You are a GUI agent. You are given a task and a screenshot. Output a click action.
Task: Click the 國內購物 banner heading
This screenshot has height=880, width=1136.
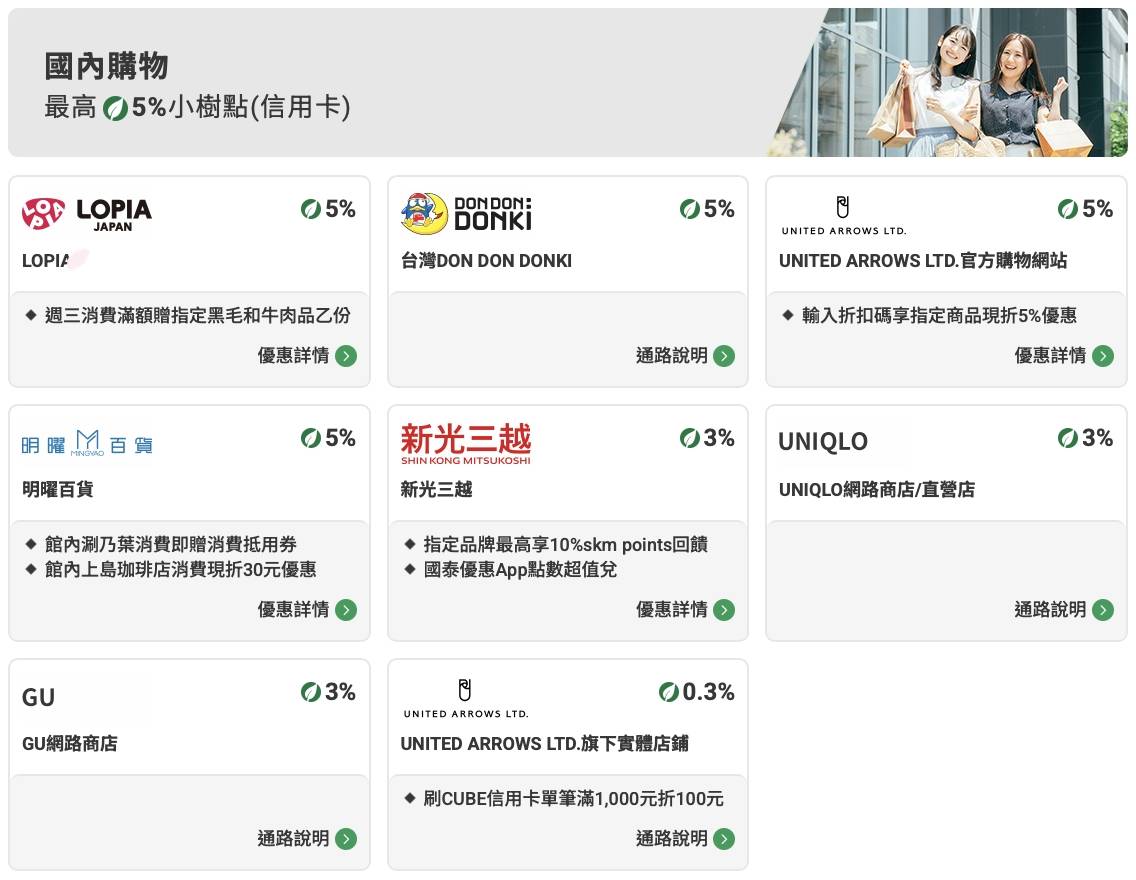click(x=107, y=67)
